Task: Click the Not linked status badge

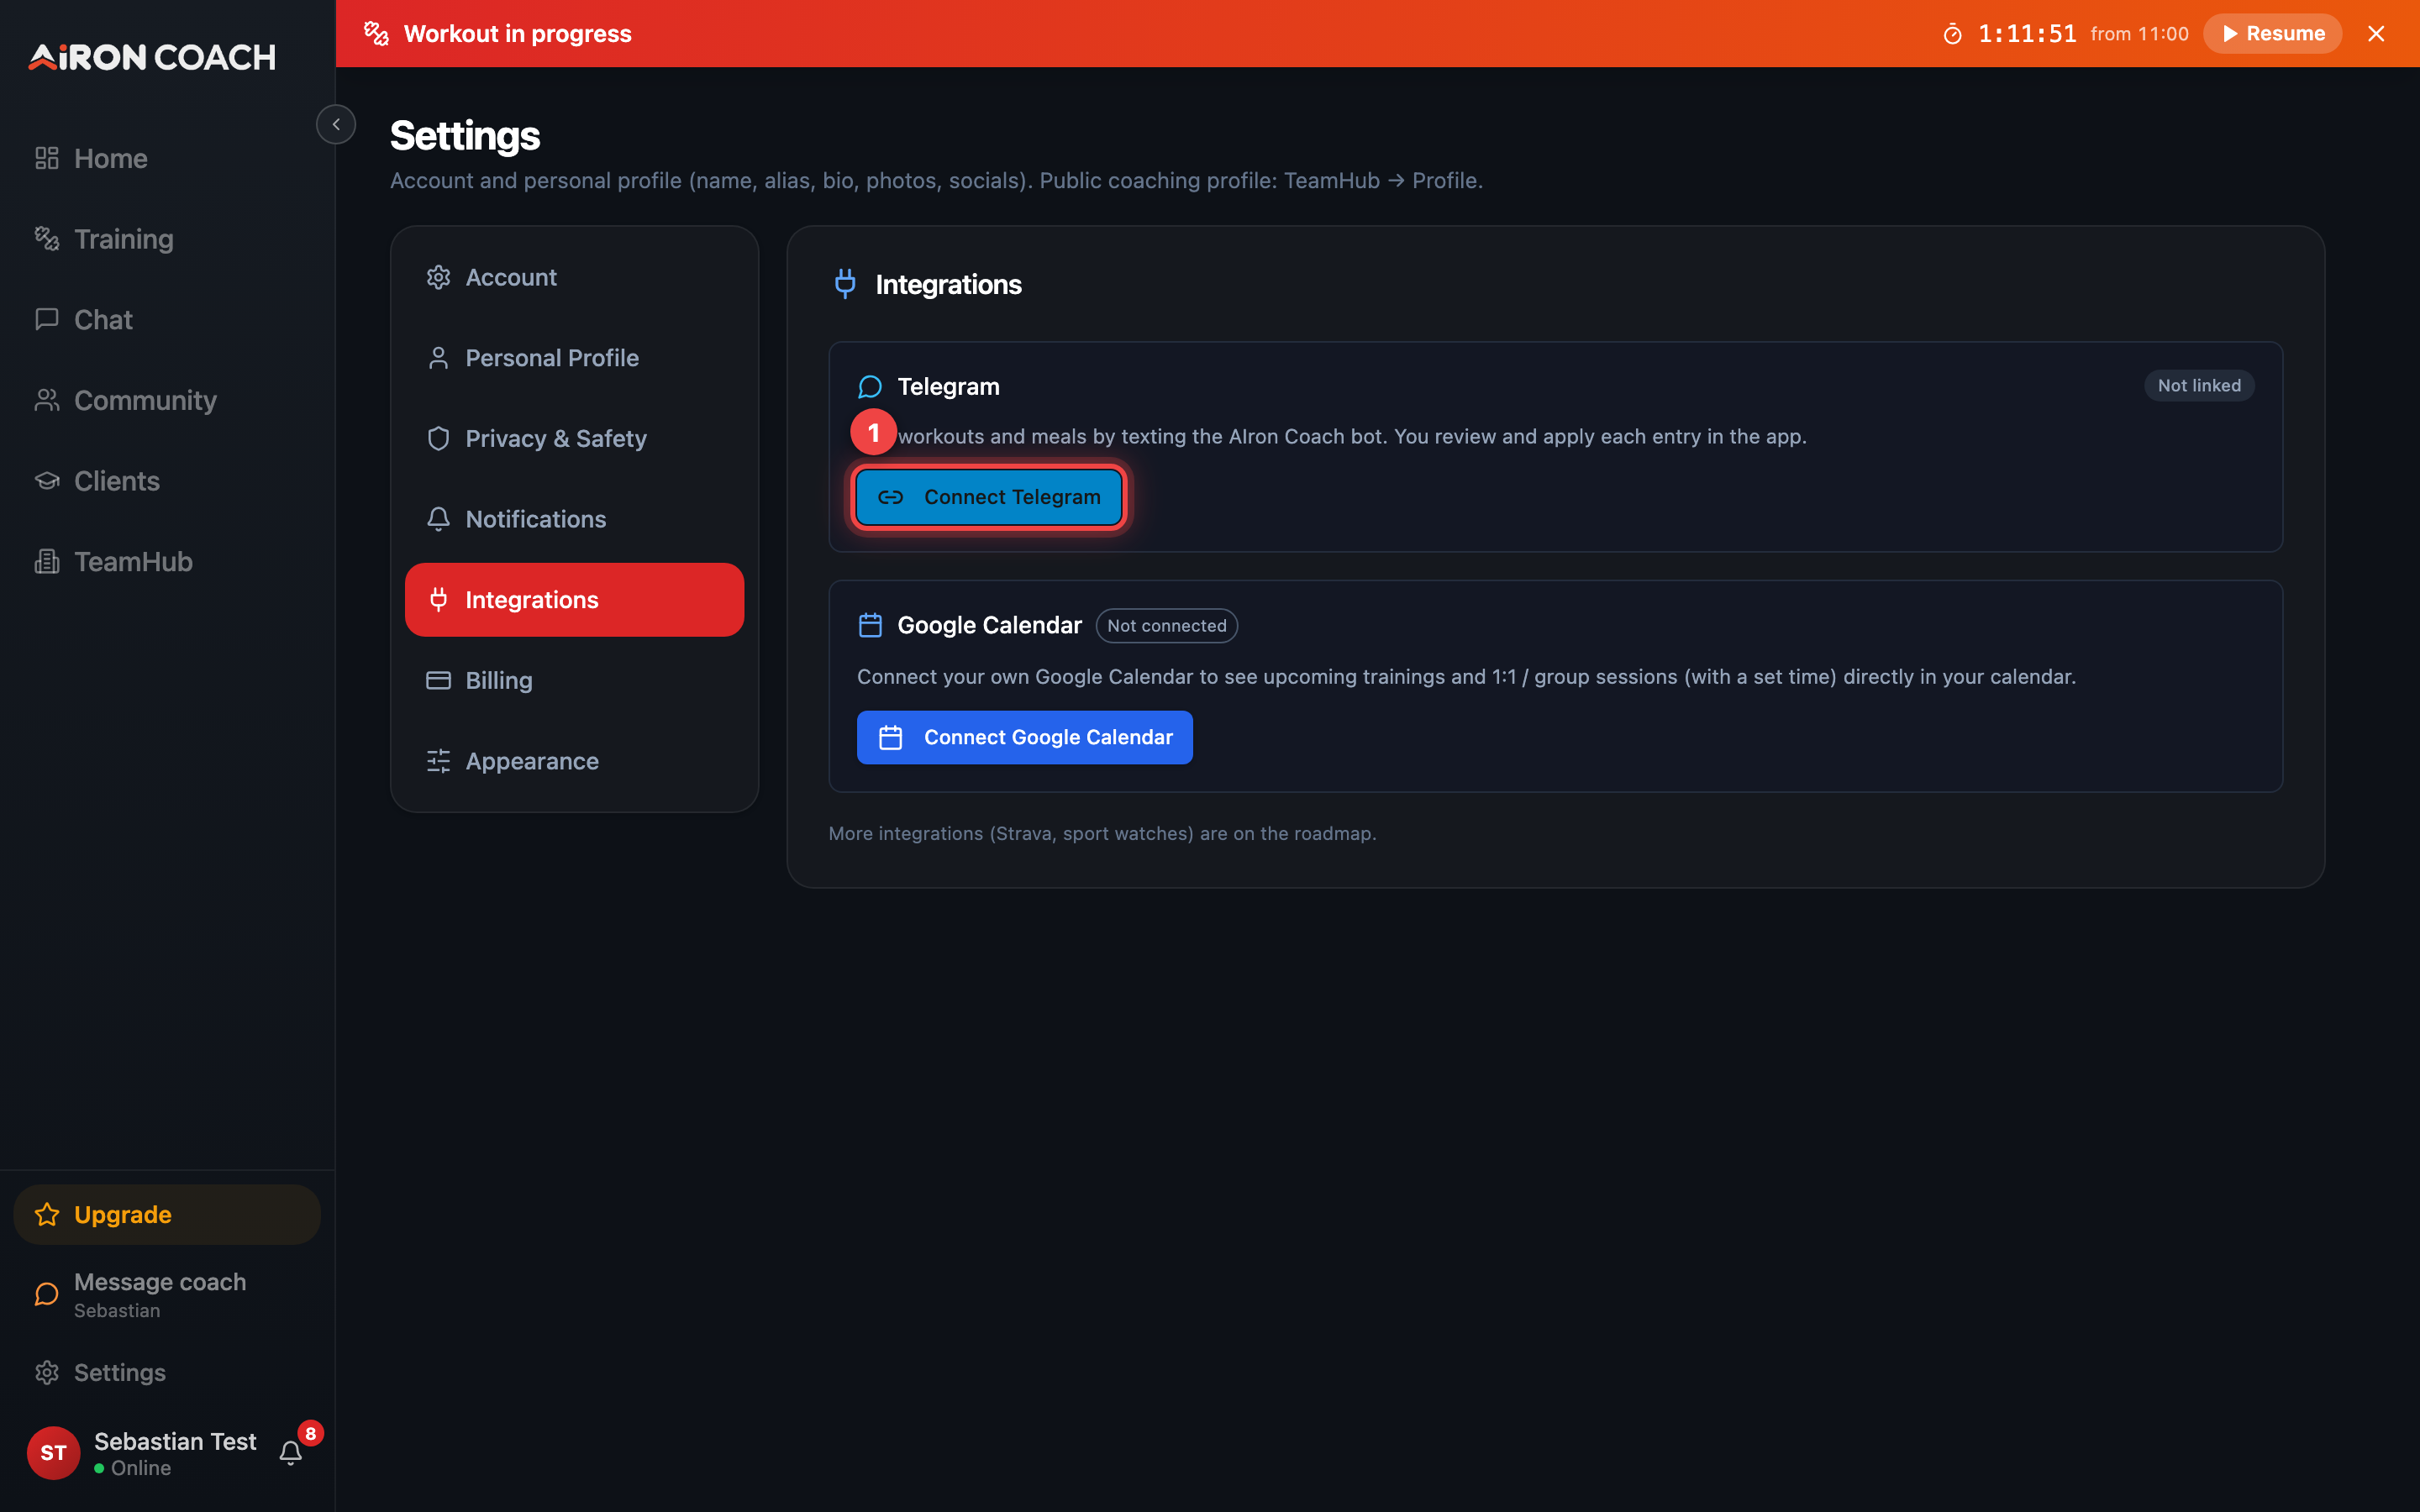Action: pos(2199,386)
